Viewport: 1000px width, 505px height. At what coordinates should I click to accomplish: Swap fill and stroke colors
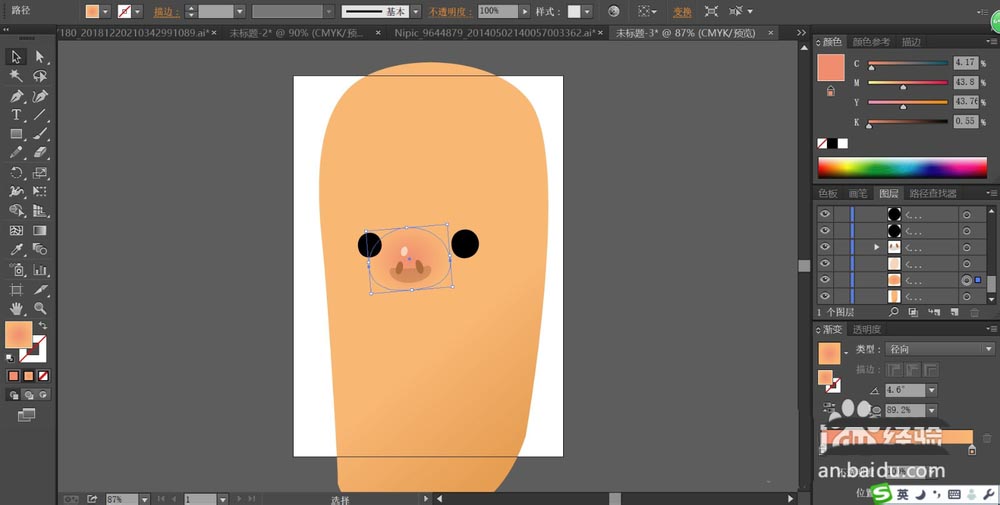43,326
